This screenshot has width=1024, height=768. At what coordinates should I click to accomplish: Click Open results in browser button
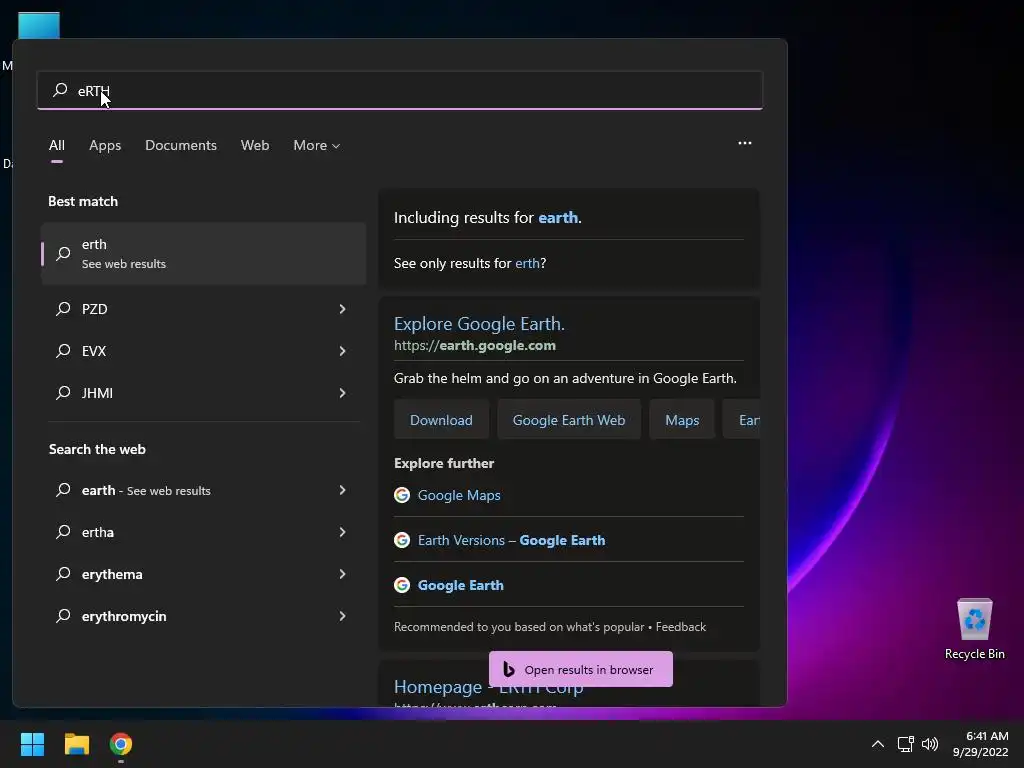(581, 669)
